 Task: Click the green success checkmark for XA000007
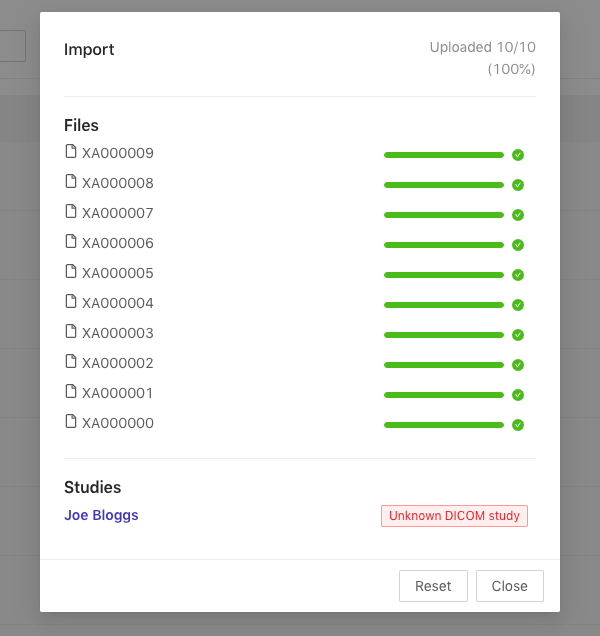point(518,215)
